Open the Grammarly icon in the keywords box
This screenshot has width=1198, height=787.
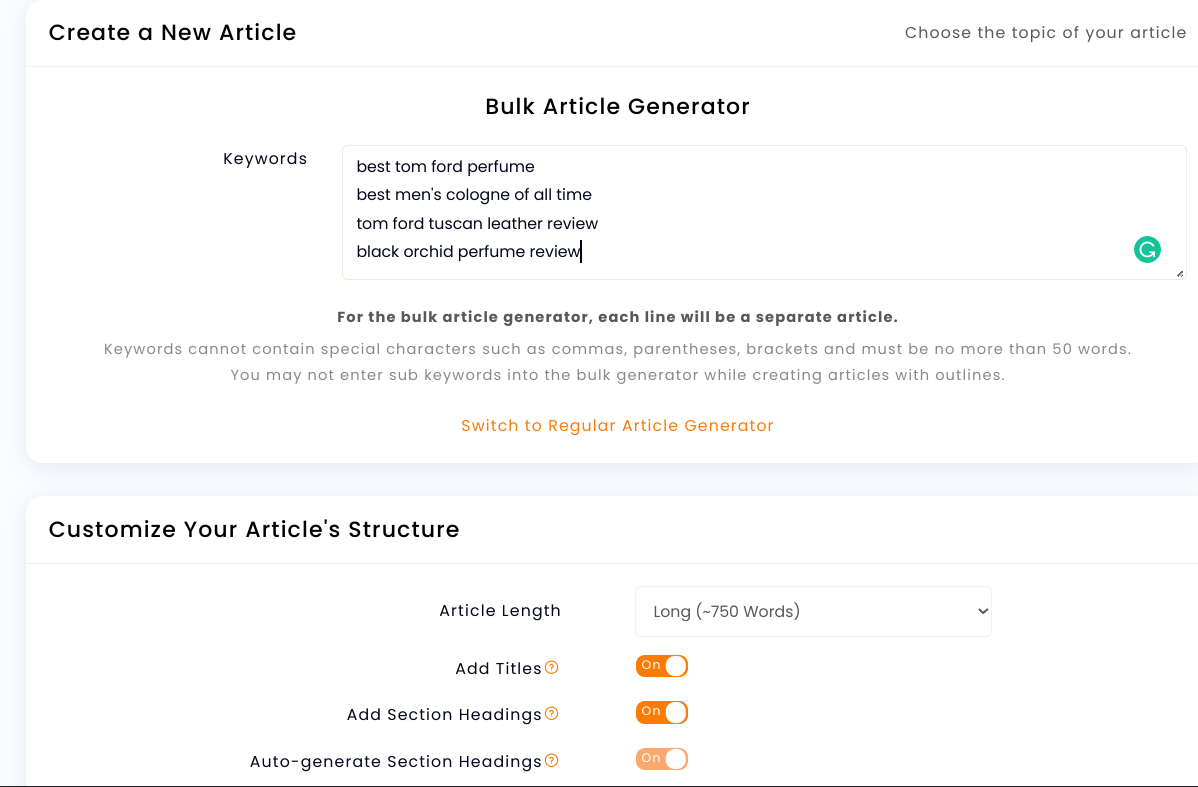(x=1147, y=249)
